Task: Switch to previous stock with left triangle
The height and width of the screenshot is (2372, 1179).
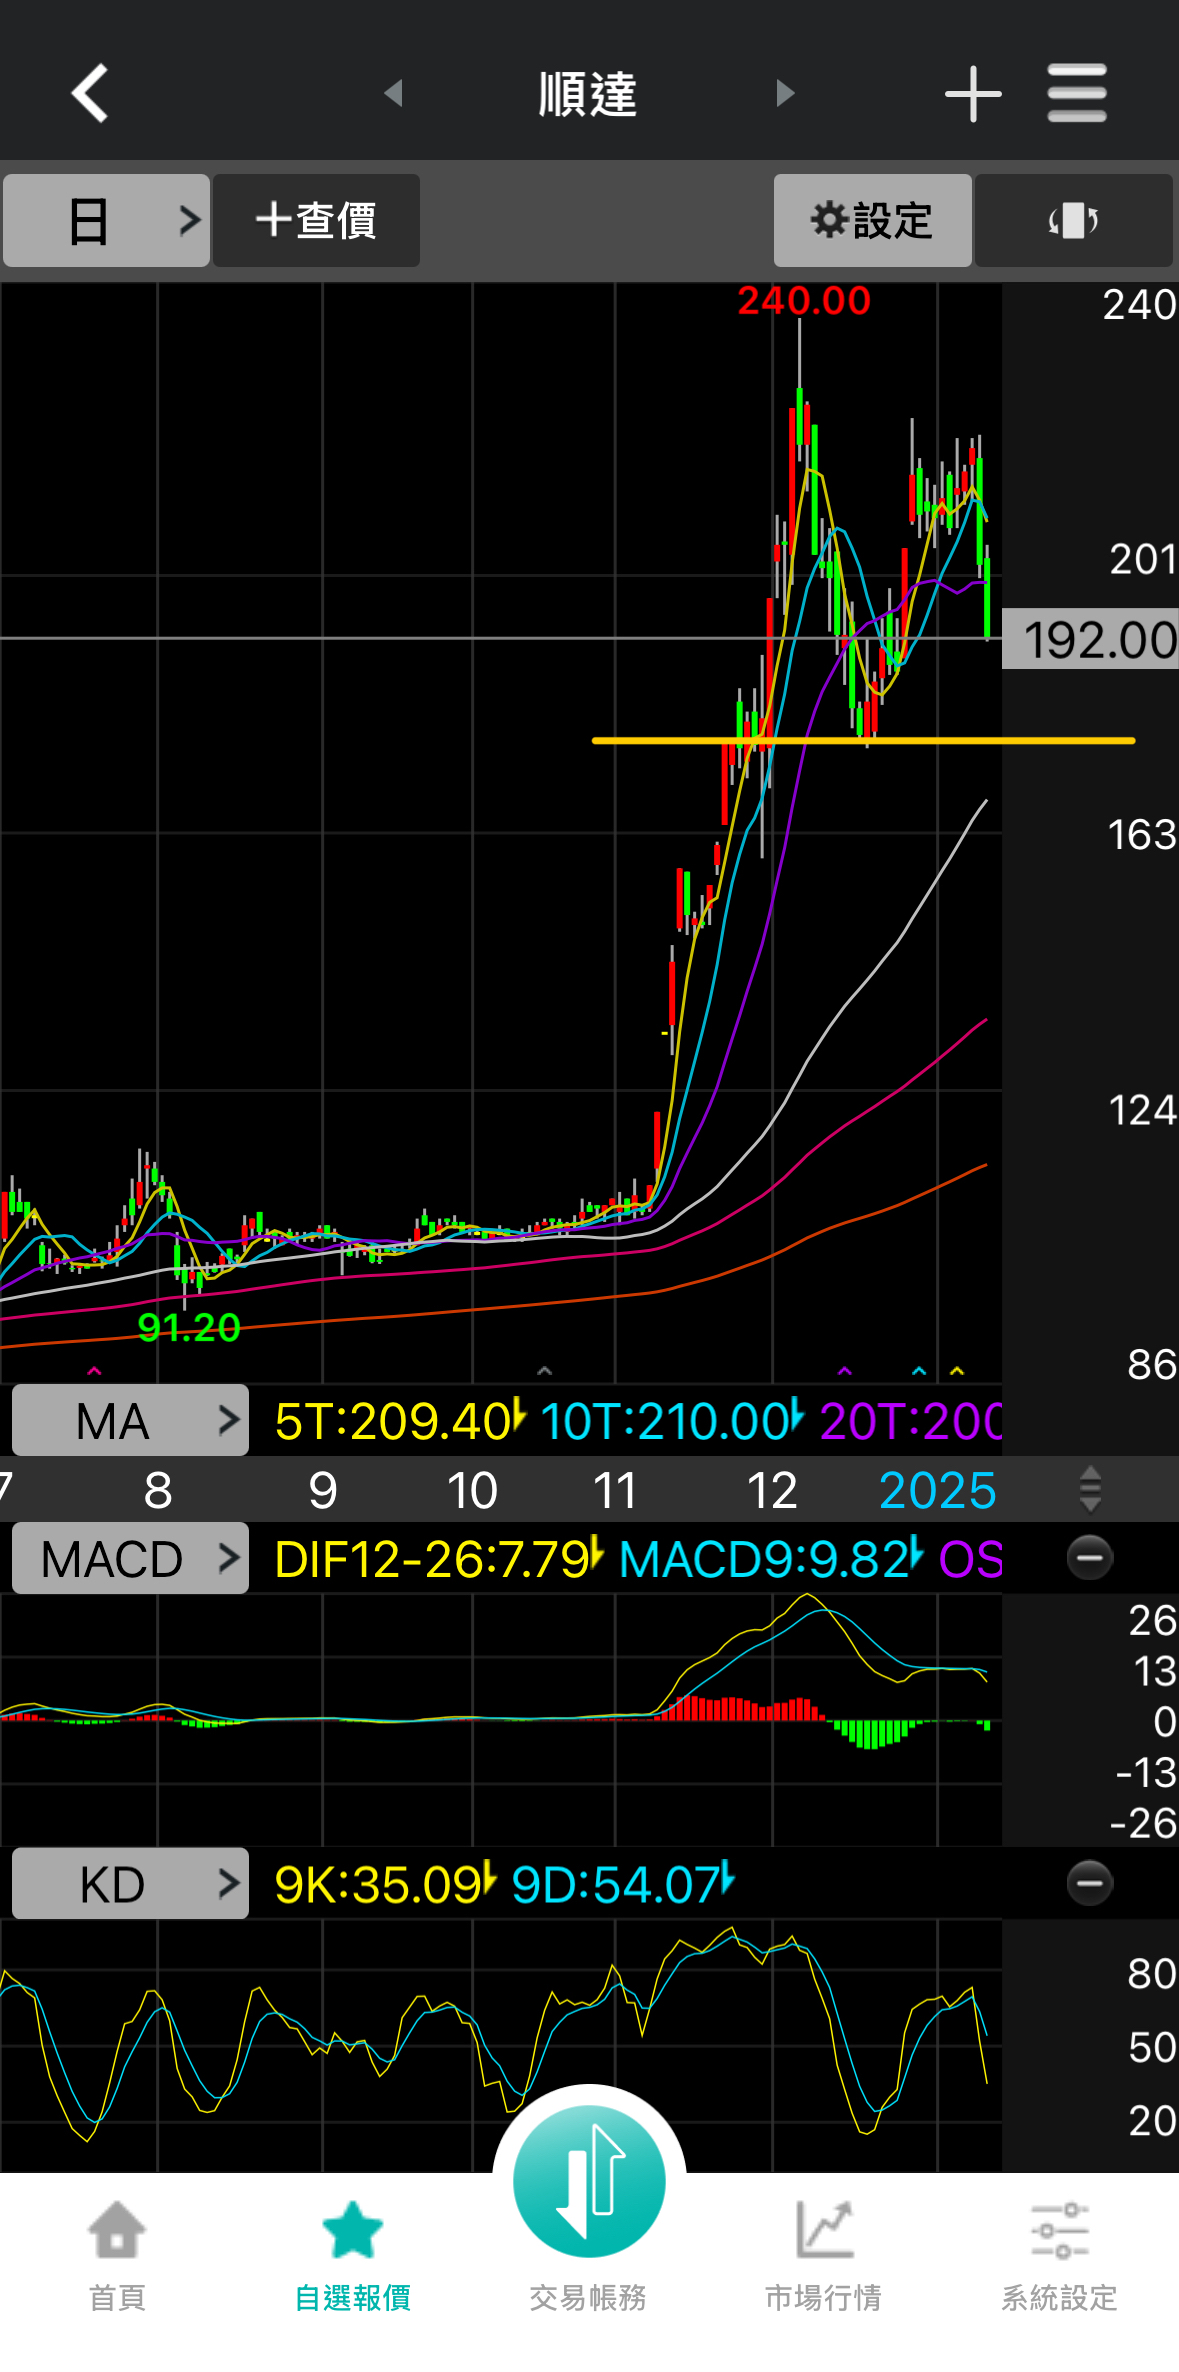Action: [x=394, y=93]
